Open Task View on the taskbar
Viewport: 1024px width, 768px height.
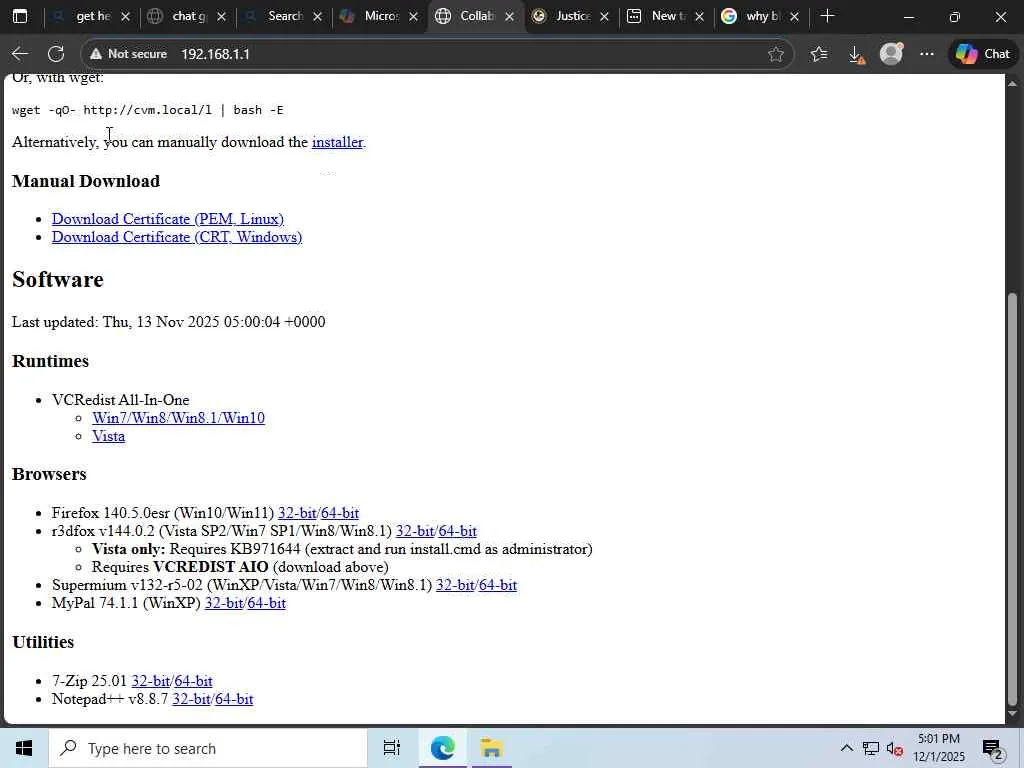[391, 748]
